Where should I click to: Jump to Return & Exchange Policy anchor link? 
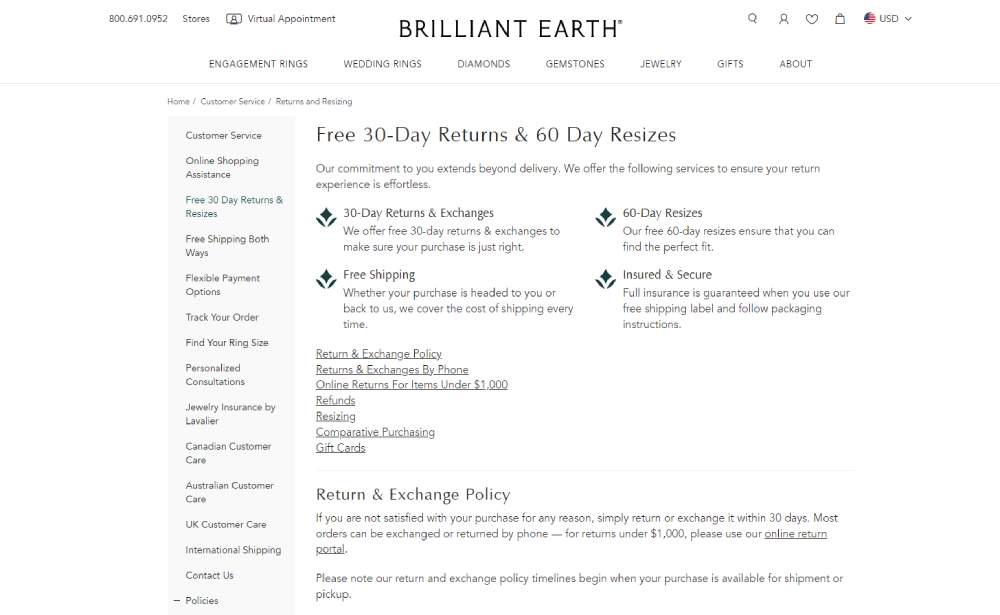(x=379, y=353)
